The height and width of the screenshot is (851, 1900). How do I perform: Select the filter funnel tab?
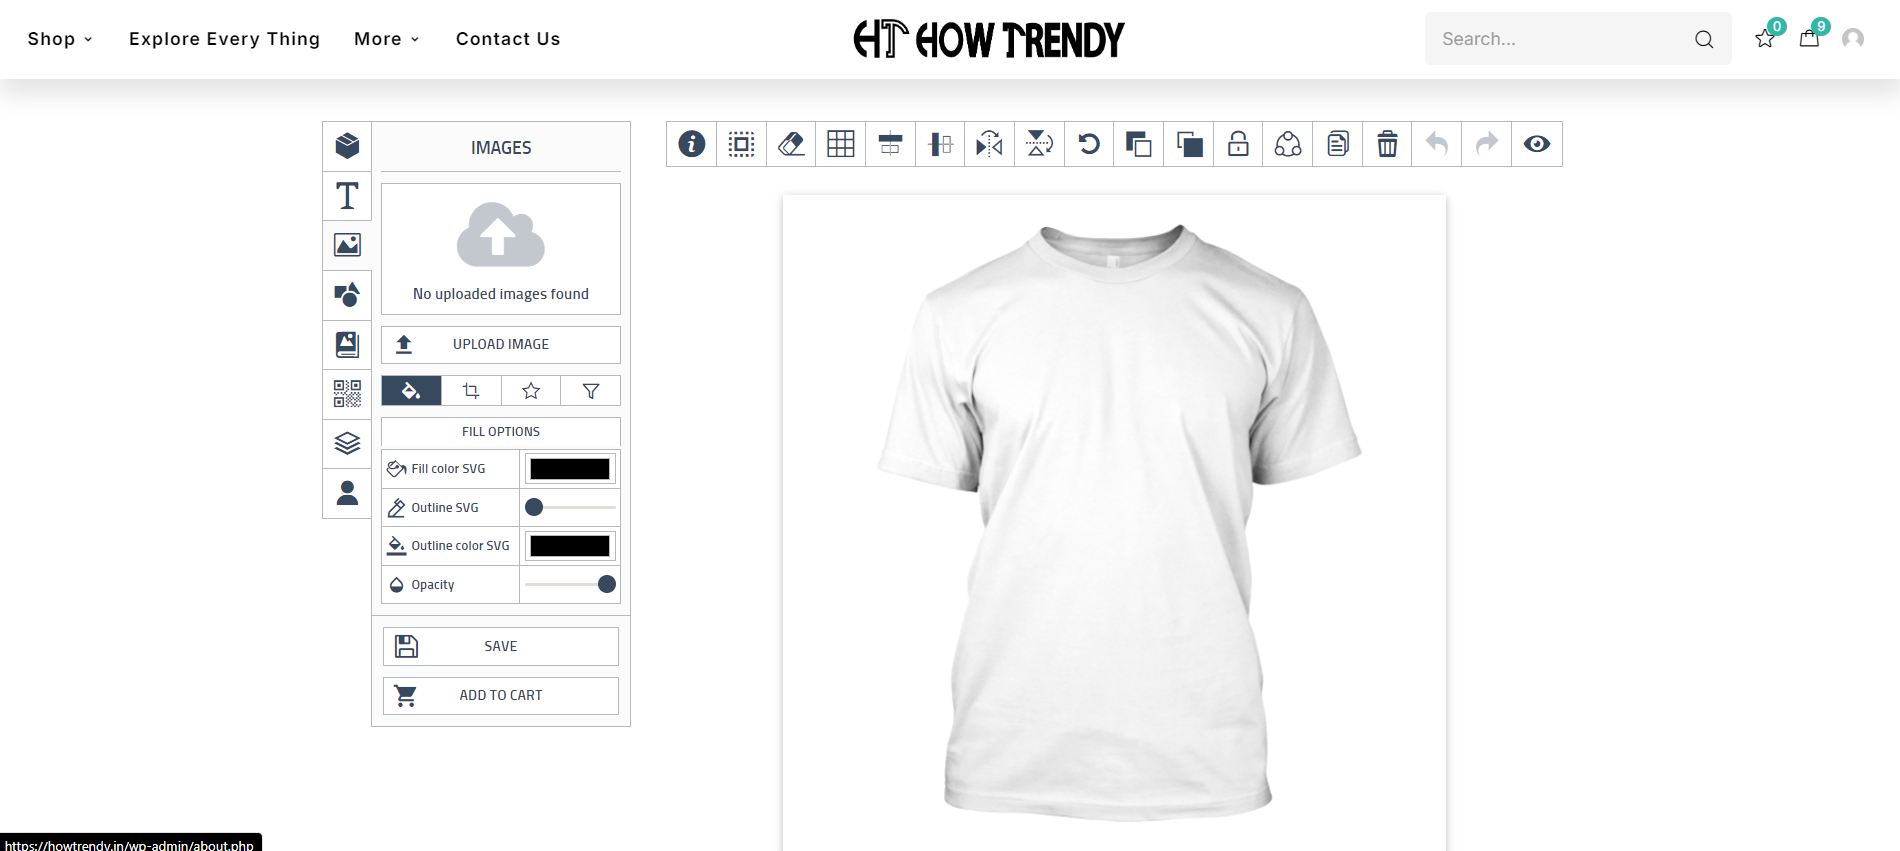click(591, 391)
